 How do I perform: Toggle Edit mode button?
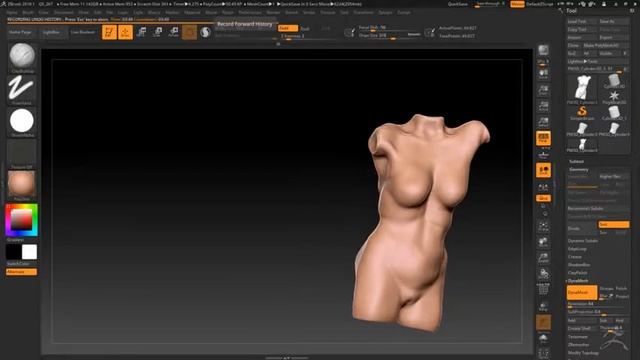coord(109,32)
